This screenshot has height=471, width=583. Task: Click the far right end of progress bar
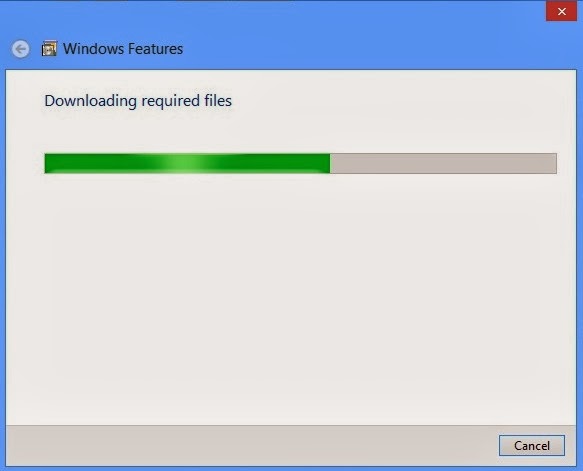point(553,163)
